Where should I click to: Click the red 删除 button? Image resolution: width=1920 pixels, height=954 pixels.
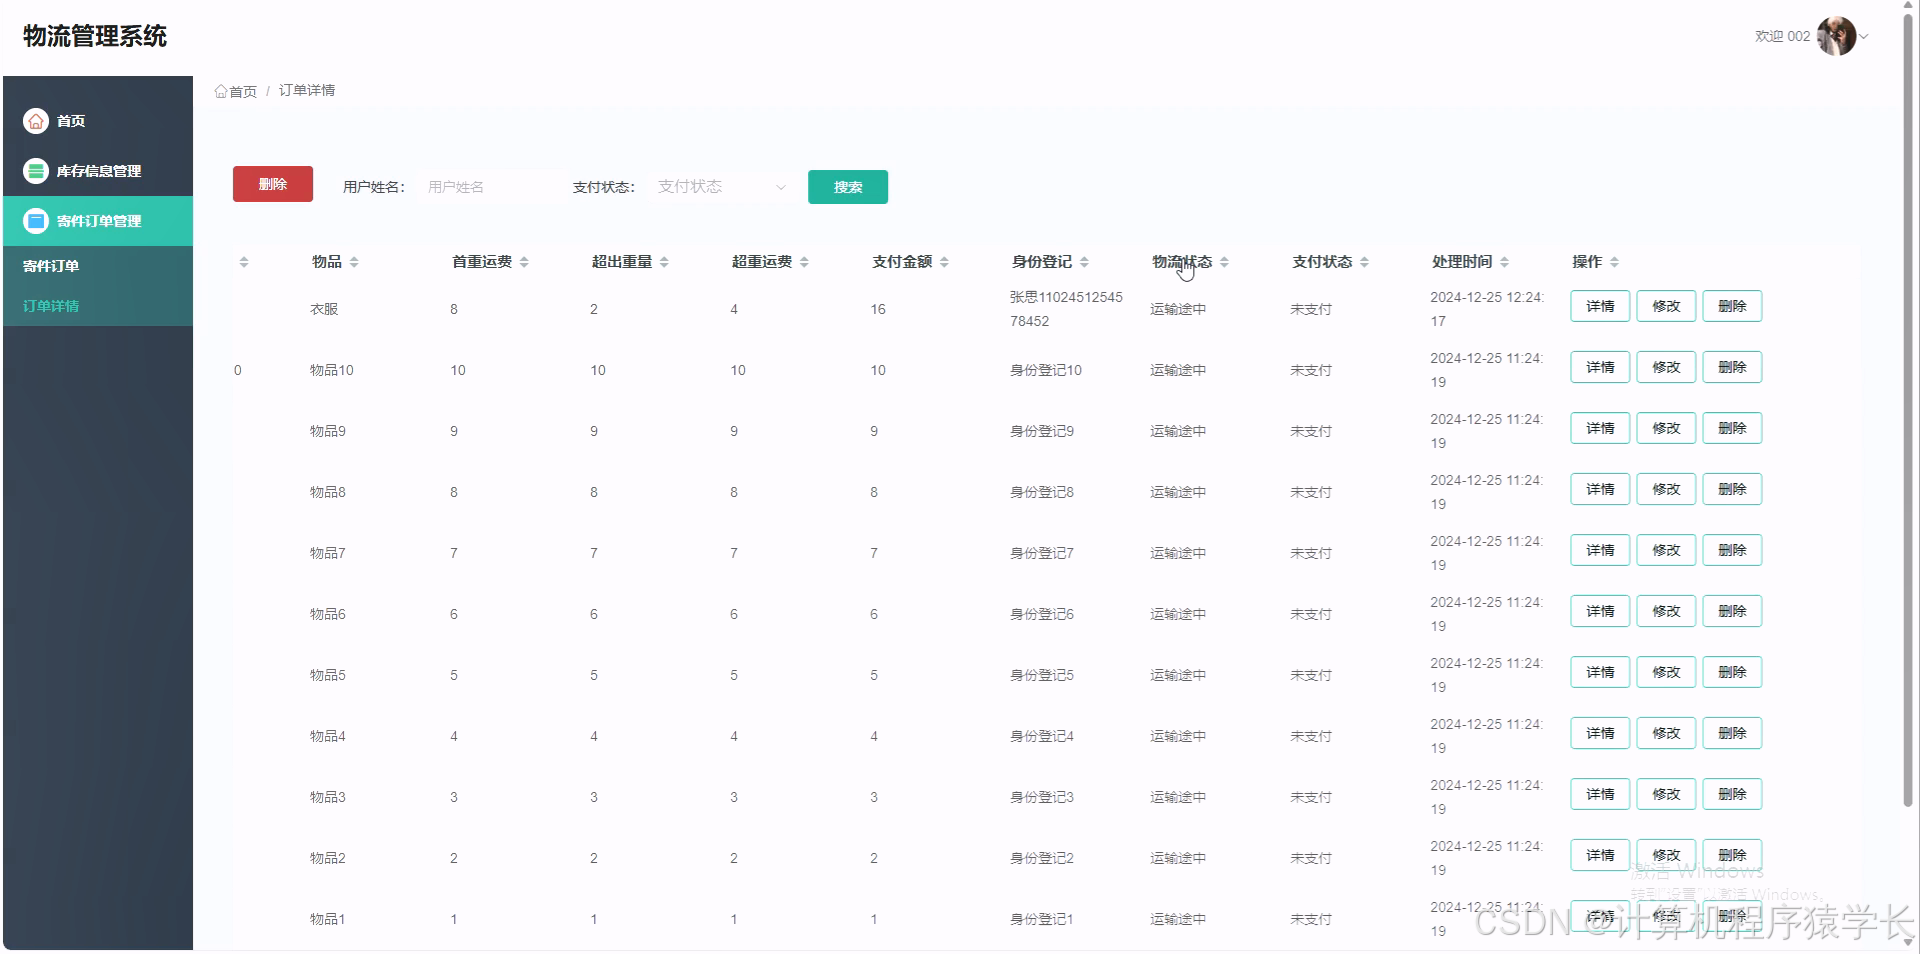click(273, 184)
